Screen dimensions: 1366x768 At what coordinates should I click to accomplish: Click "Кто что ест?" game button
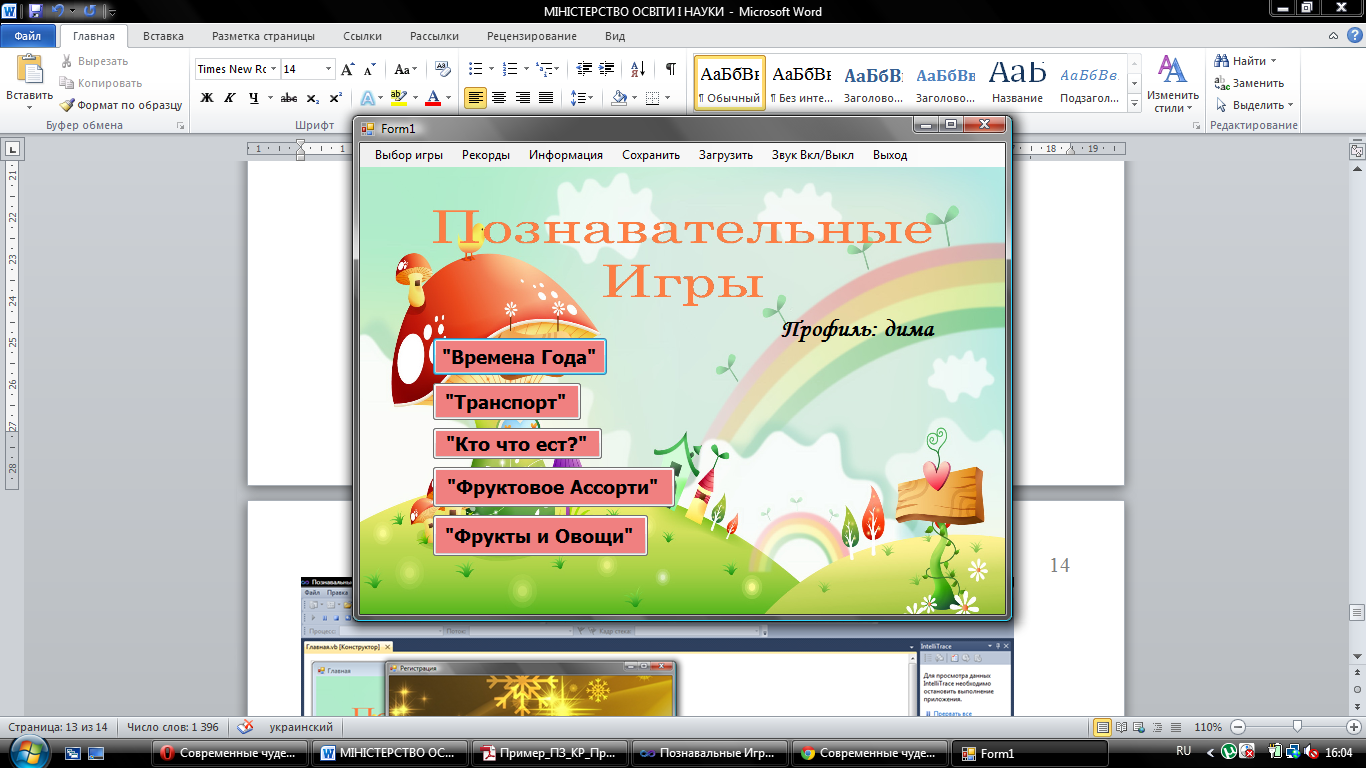click(x=517, y=444)
